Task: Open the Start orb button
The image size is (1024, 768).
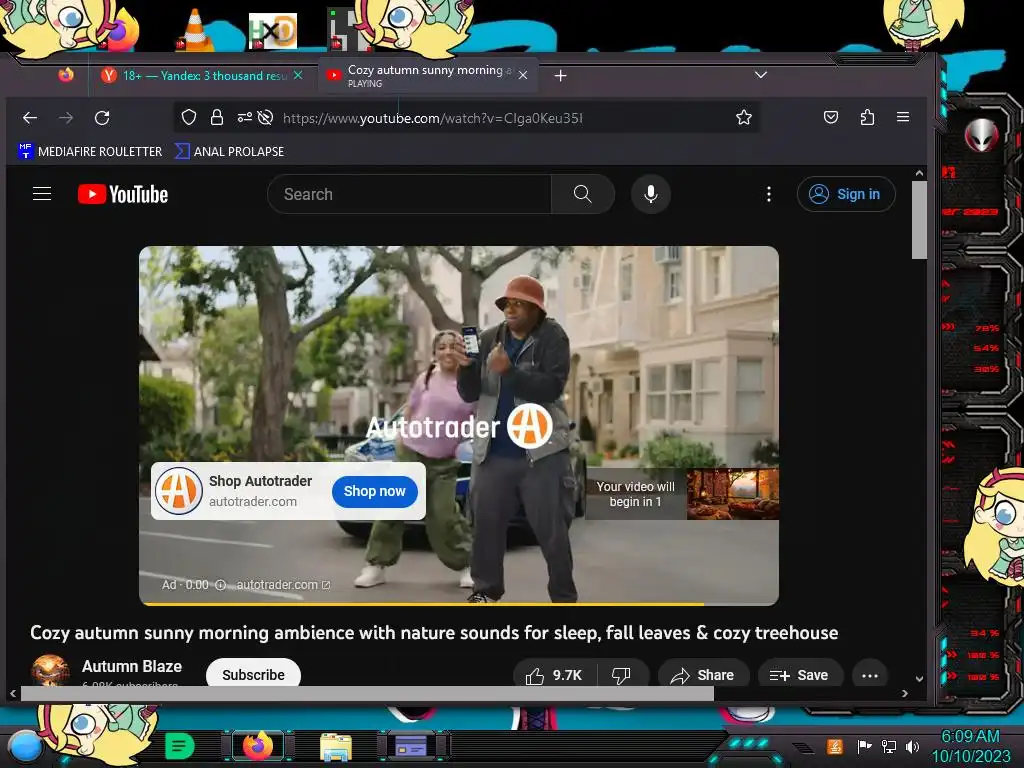Action: click(25, 748)
